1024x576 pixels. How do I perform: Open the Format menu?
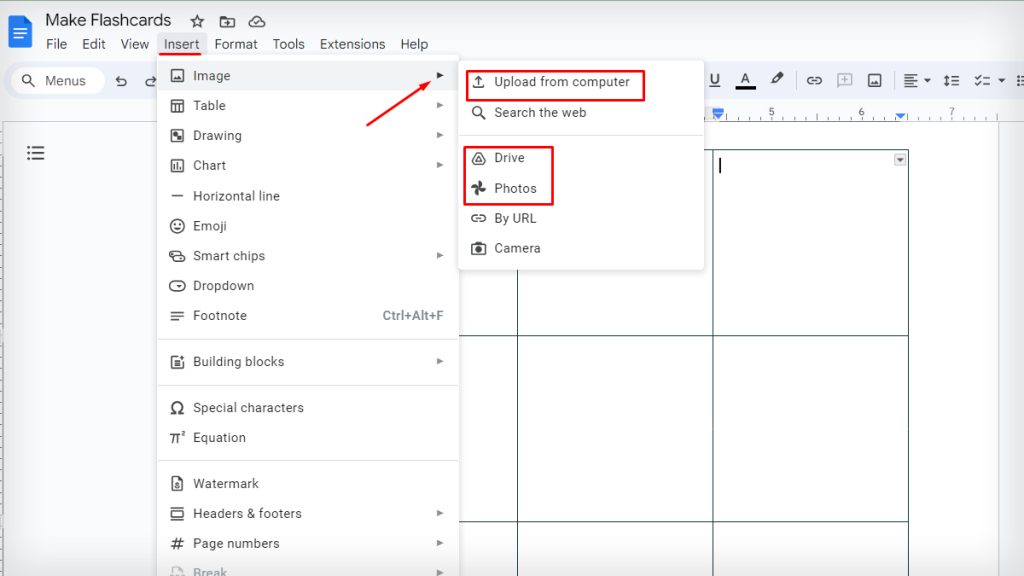pyautogui.click(x=236, y=44)
